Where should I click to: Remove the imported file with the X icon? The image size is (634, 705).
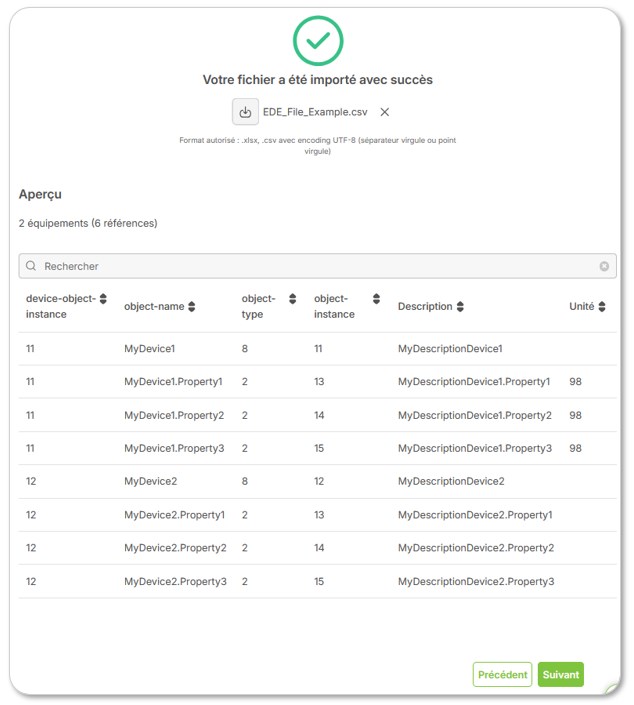coord(384,112)
